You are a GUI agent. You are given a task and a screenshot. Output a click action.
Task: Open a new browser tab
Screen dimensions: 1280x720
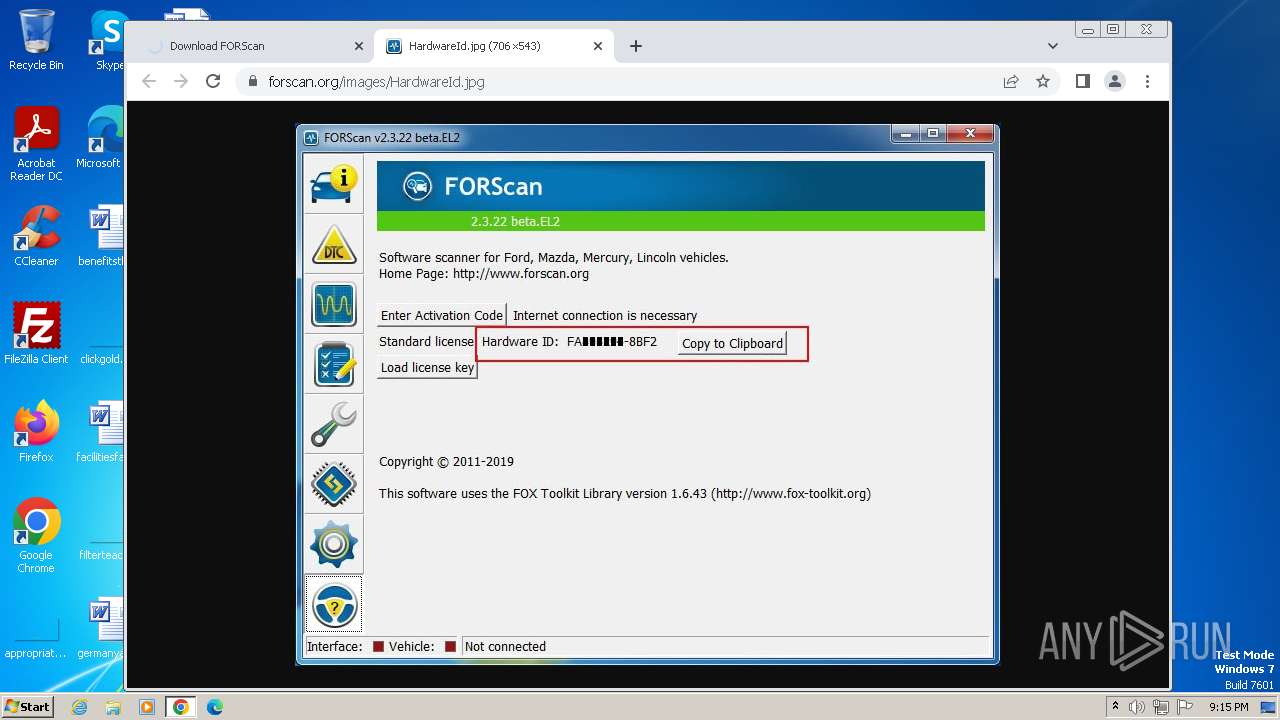(635, 46)
